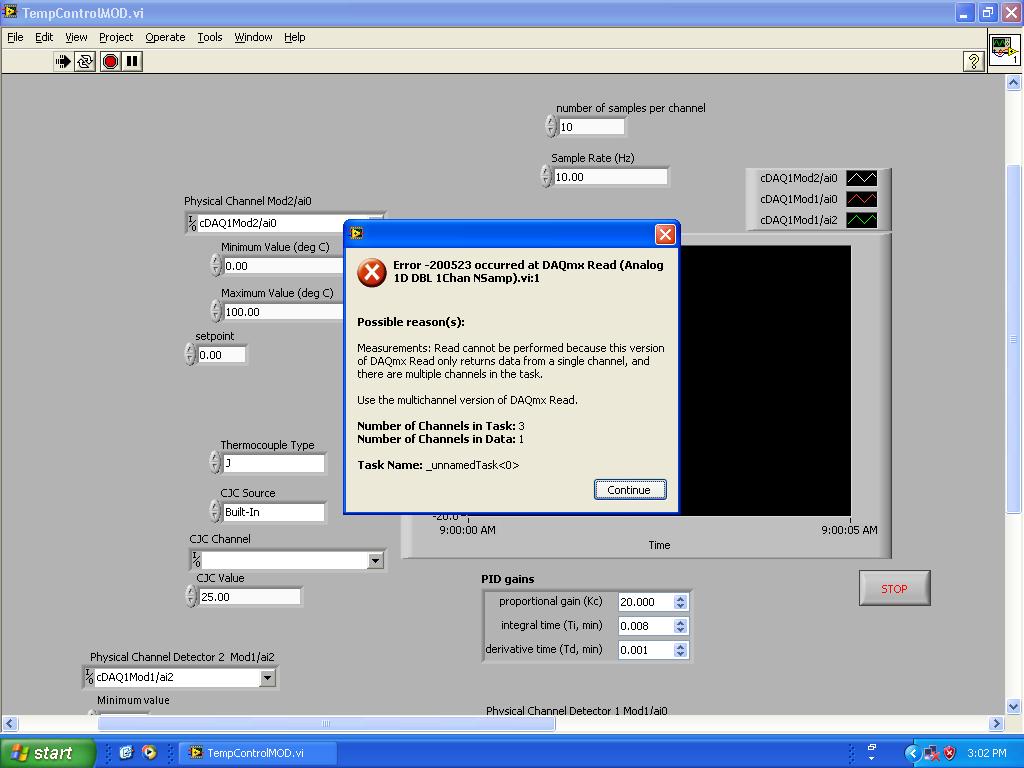This screenshot has height=768, width=1024.
Task: Click the network tray icon
Action: click(931, 753)
